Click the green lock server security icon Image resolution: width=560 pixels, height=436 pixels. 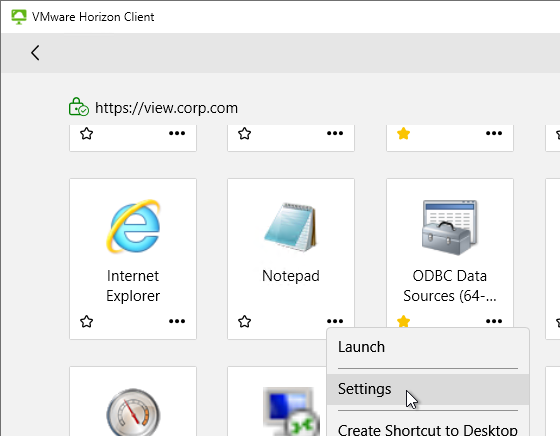pyautogui.click(x=79, y=107)
